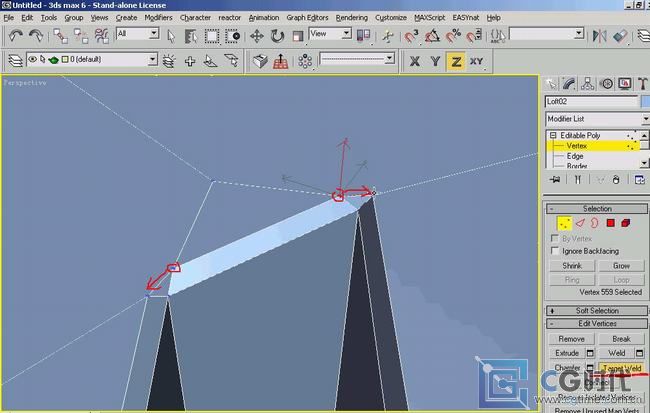Click the red grid with up-arrow icon
650x413 pixels.
click(x=281, y=61)
